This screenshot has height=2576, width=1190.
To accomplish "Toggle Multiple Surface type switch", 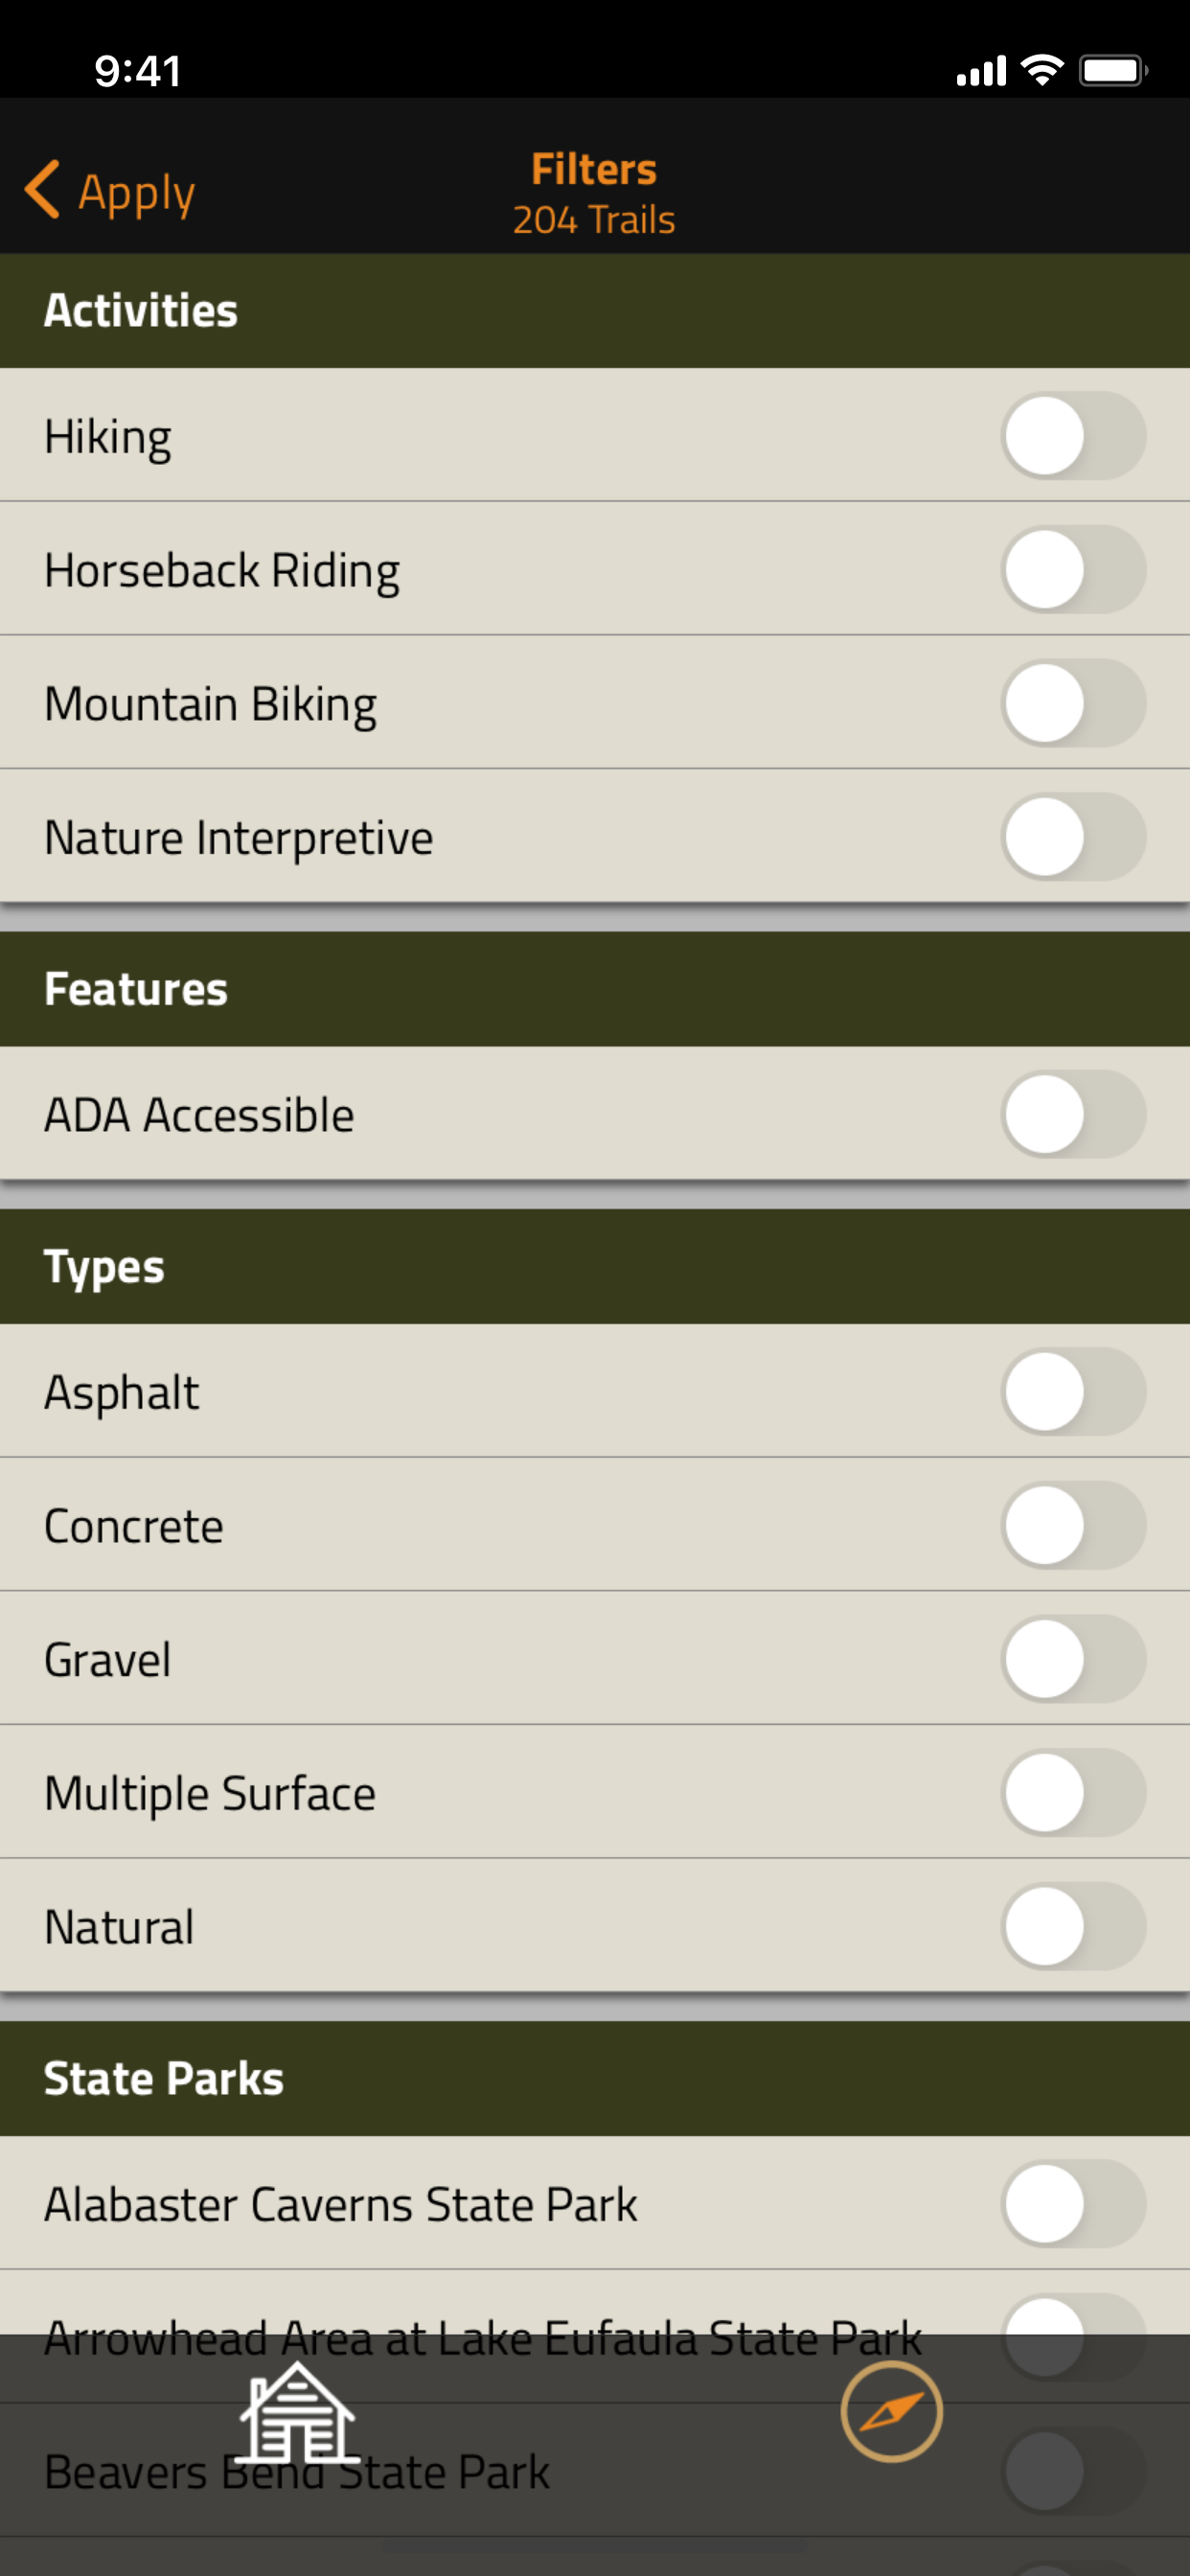I will tap(1073, 1793).
